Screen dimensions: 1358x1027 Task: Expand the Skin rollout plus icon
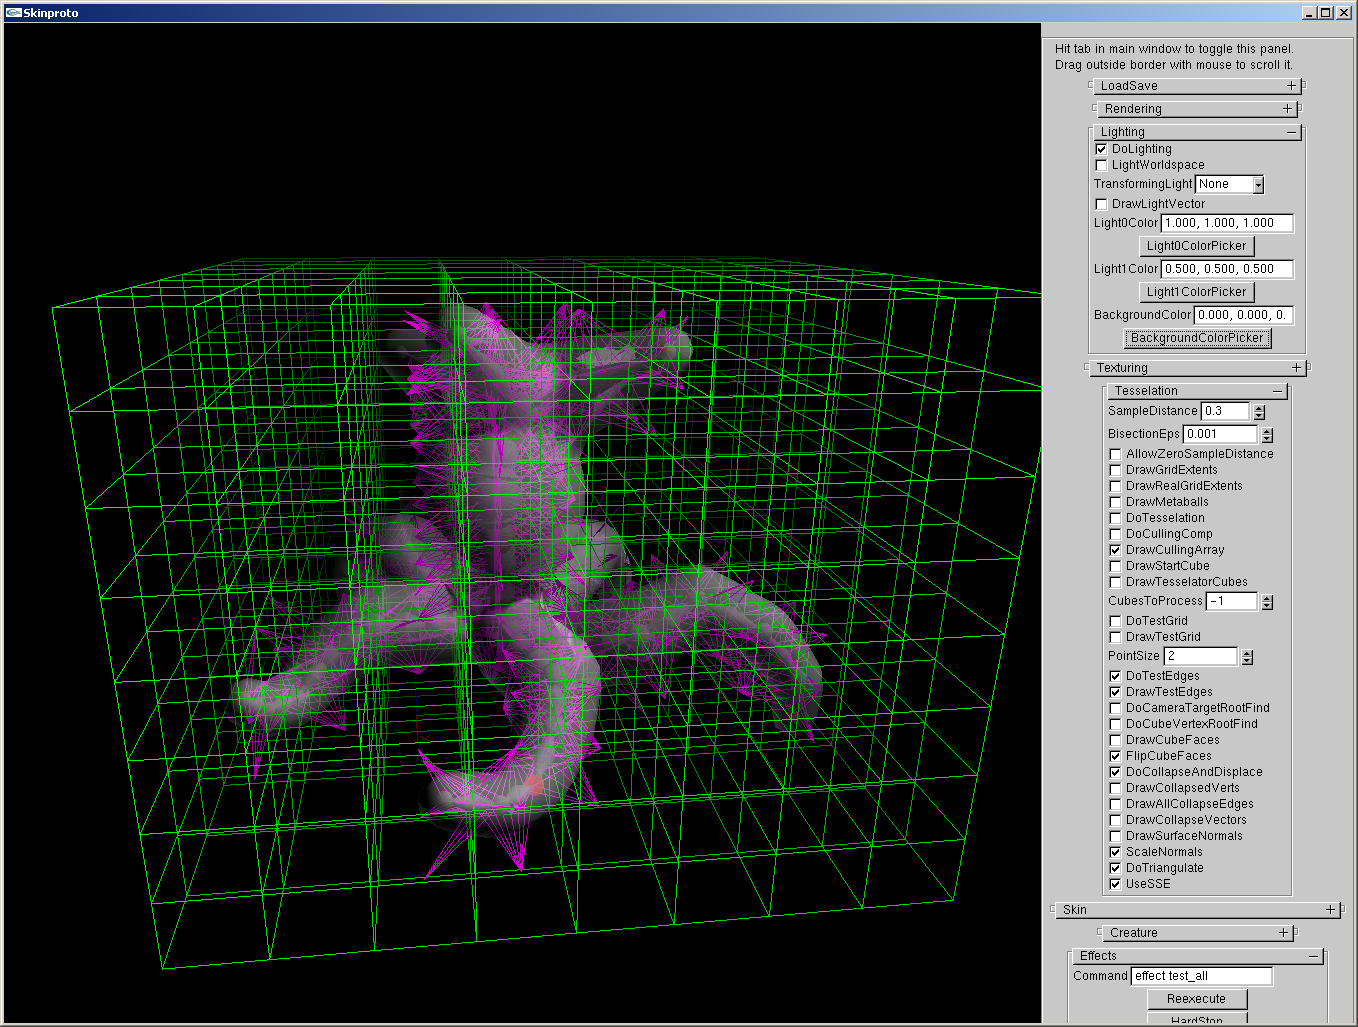(1330, 910)
